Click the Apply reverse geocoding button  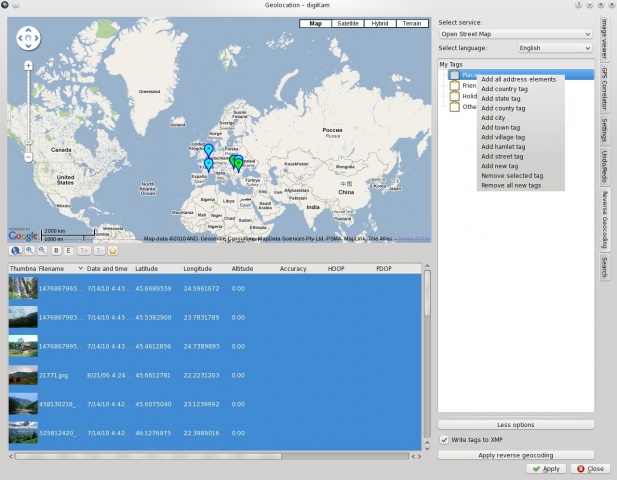click(x=515, y=455)
